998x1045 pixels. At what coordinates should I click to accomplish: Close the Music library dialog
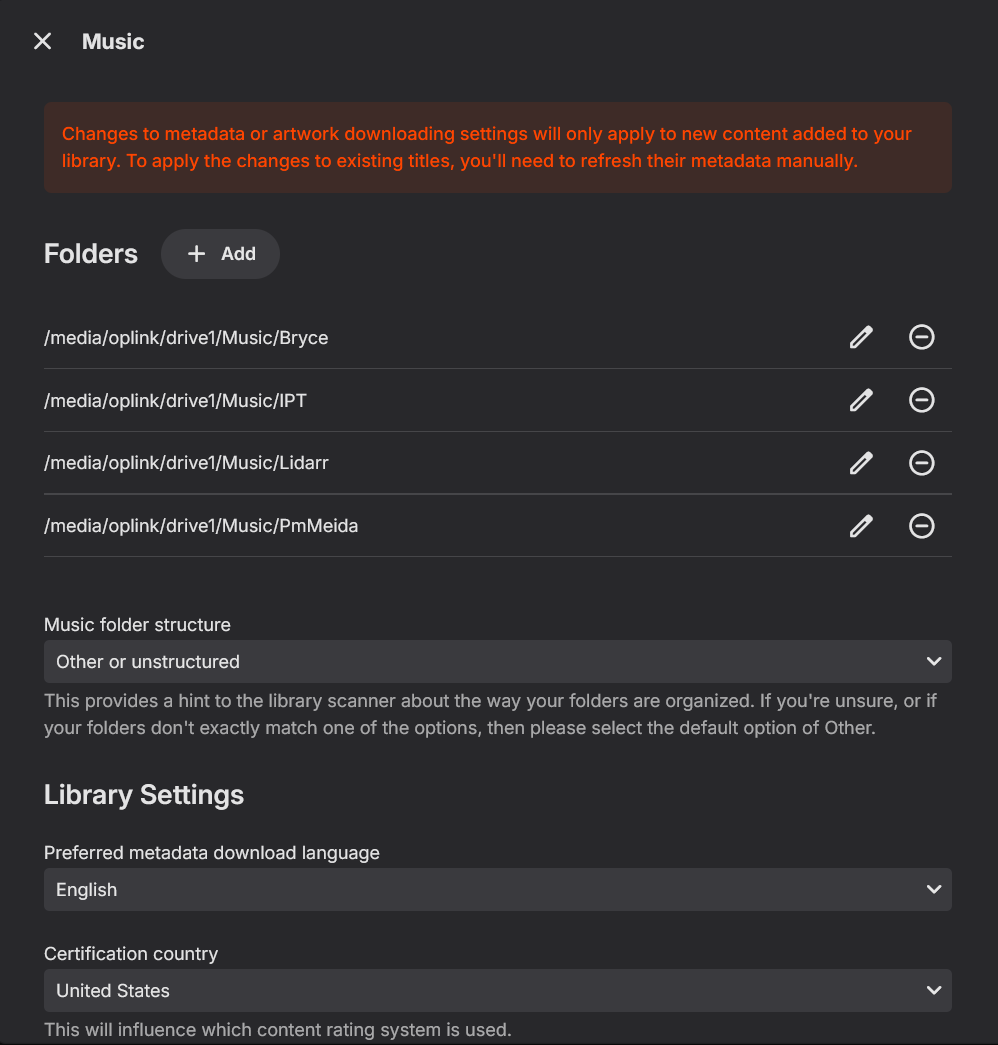tap(42, 41)
